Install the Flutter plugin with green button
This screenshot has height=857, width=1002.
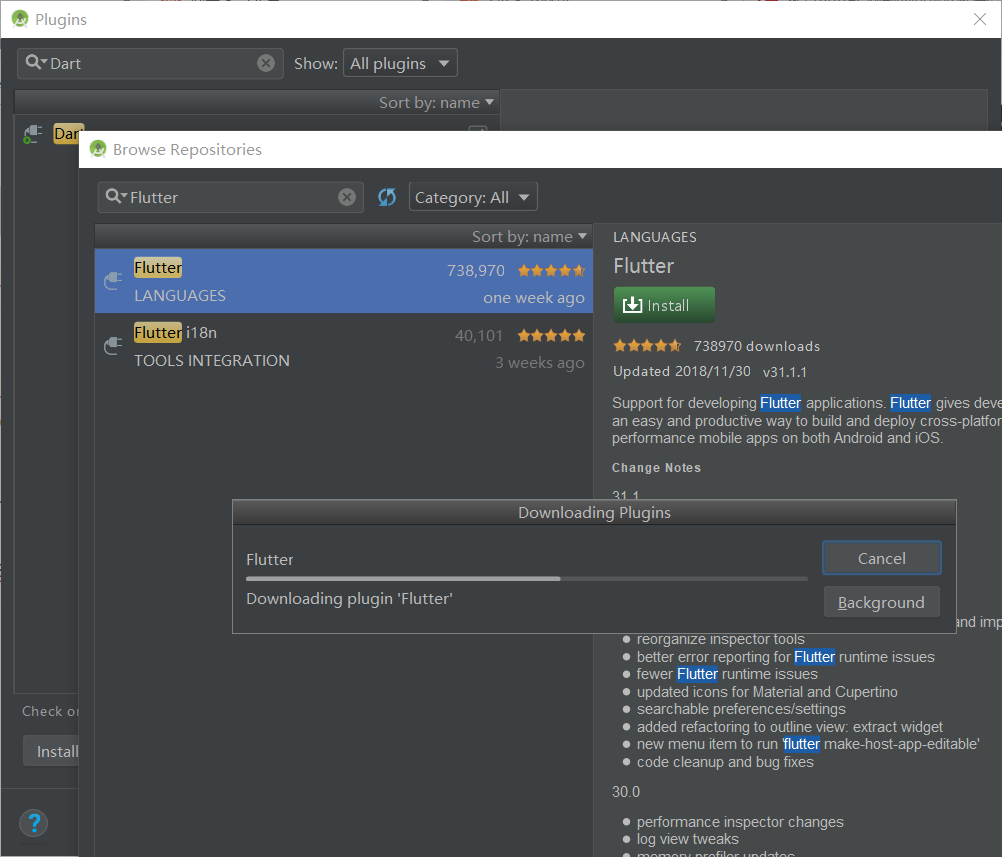click(x=664, y=305)
